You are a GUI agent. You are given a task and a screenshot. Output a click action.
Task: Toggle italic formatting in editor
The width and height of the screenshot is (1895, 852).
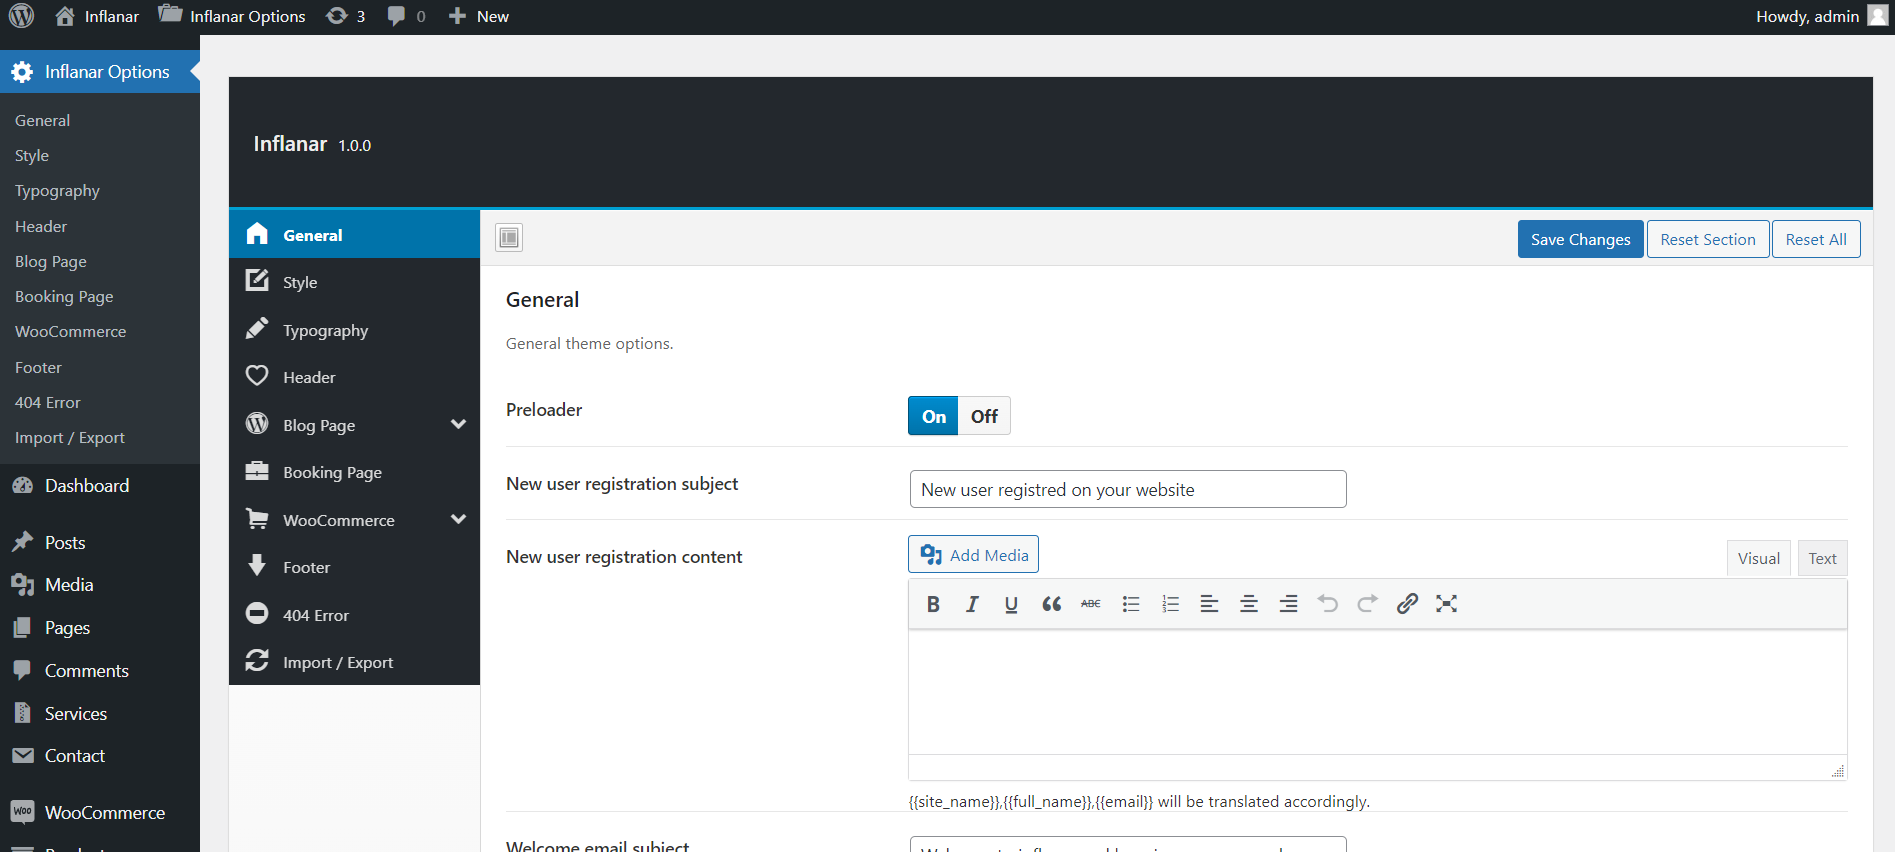coord(972,604)
